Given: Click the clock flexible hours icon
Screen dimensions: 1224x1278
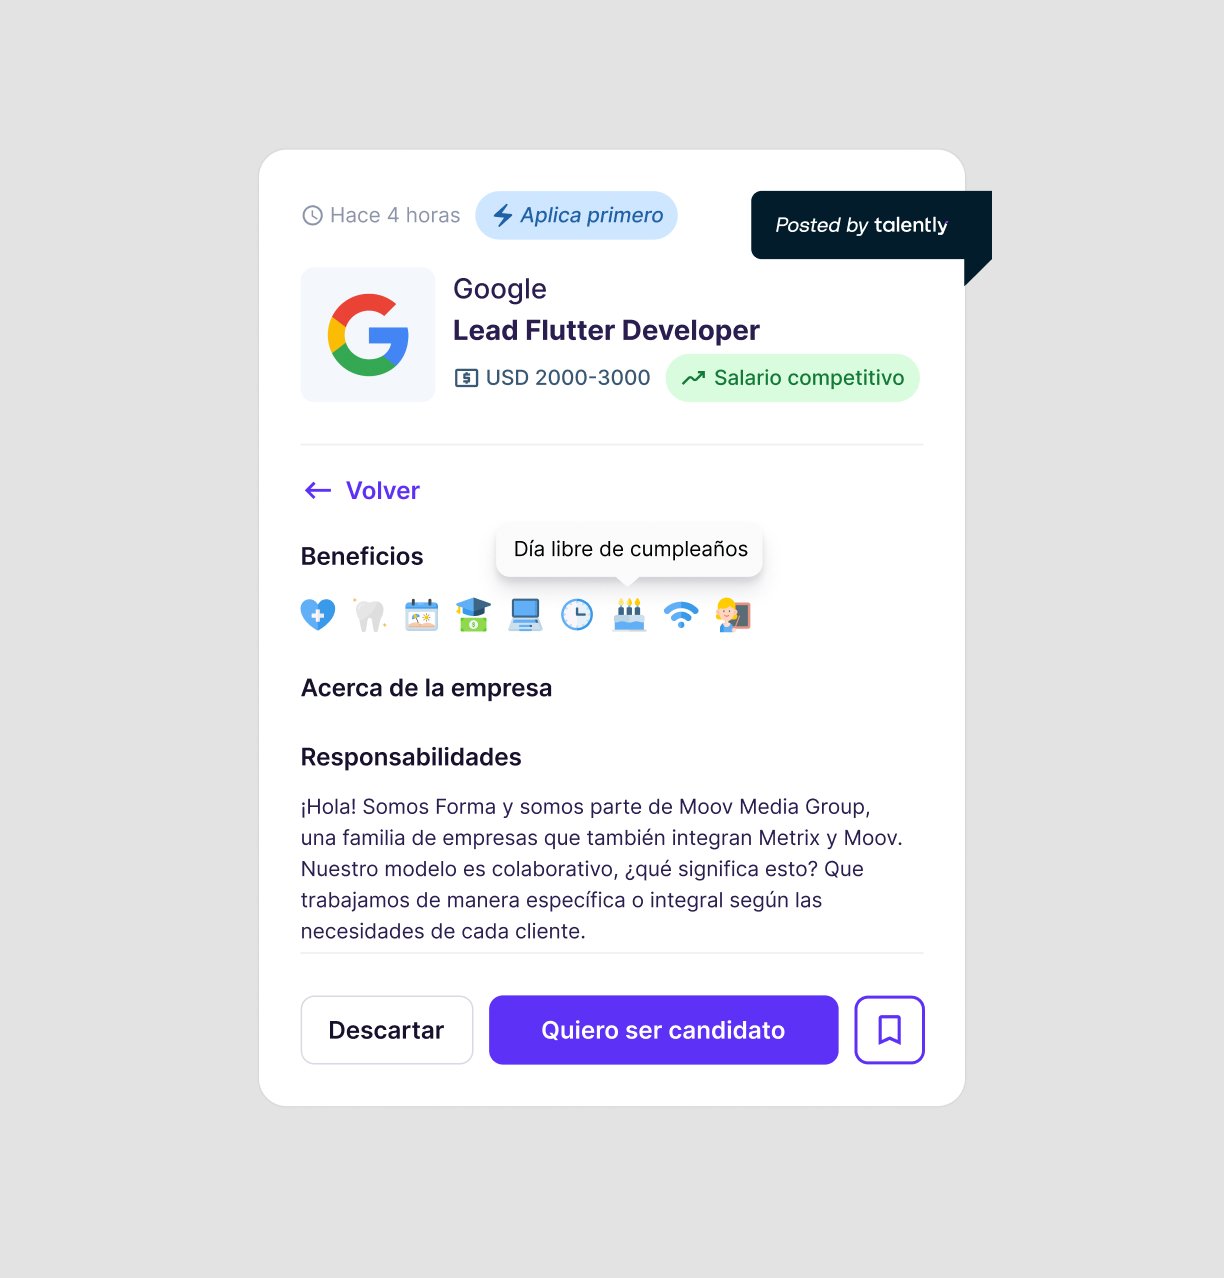Looking at the screenshot, I should [x=577, y=615].
